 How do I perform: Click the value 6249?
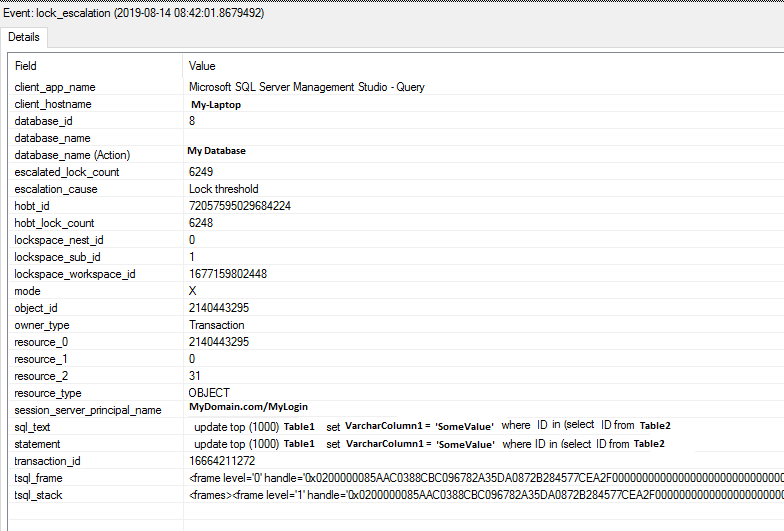201,172
